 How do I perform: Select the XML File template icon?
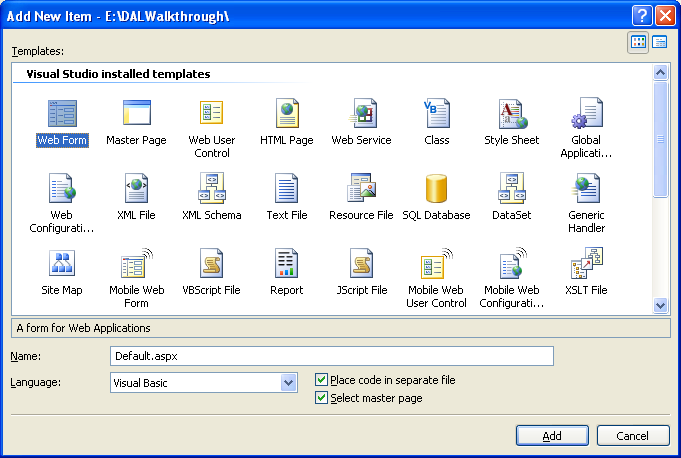point(136,188)
